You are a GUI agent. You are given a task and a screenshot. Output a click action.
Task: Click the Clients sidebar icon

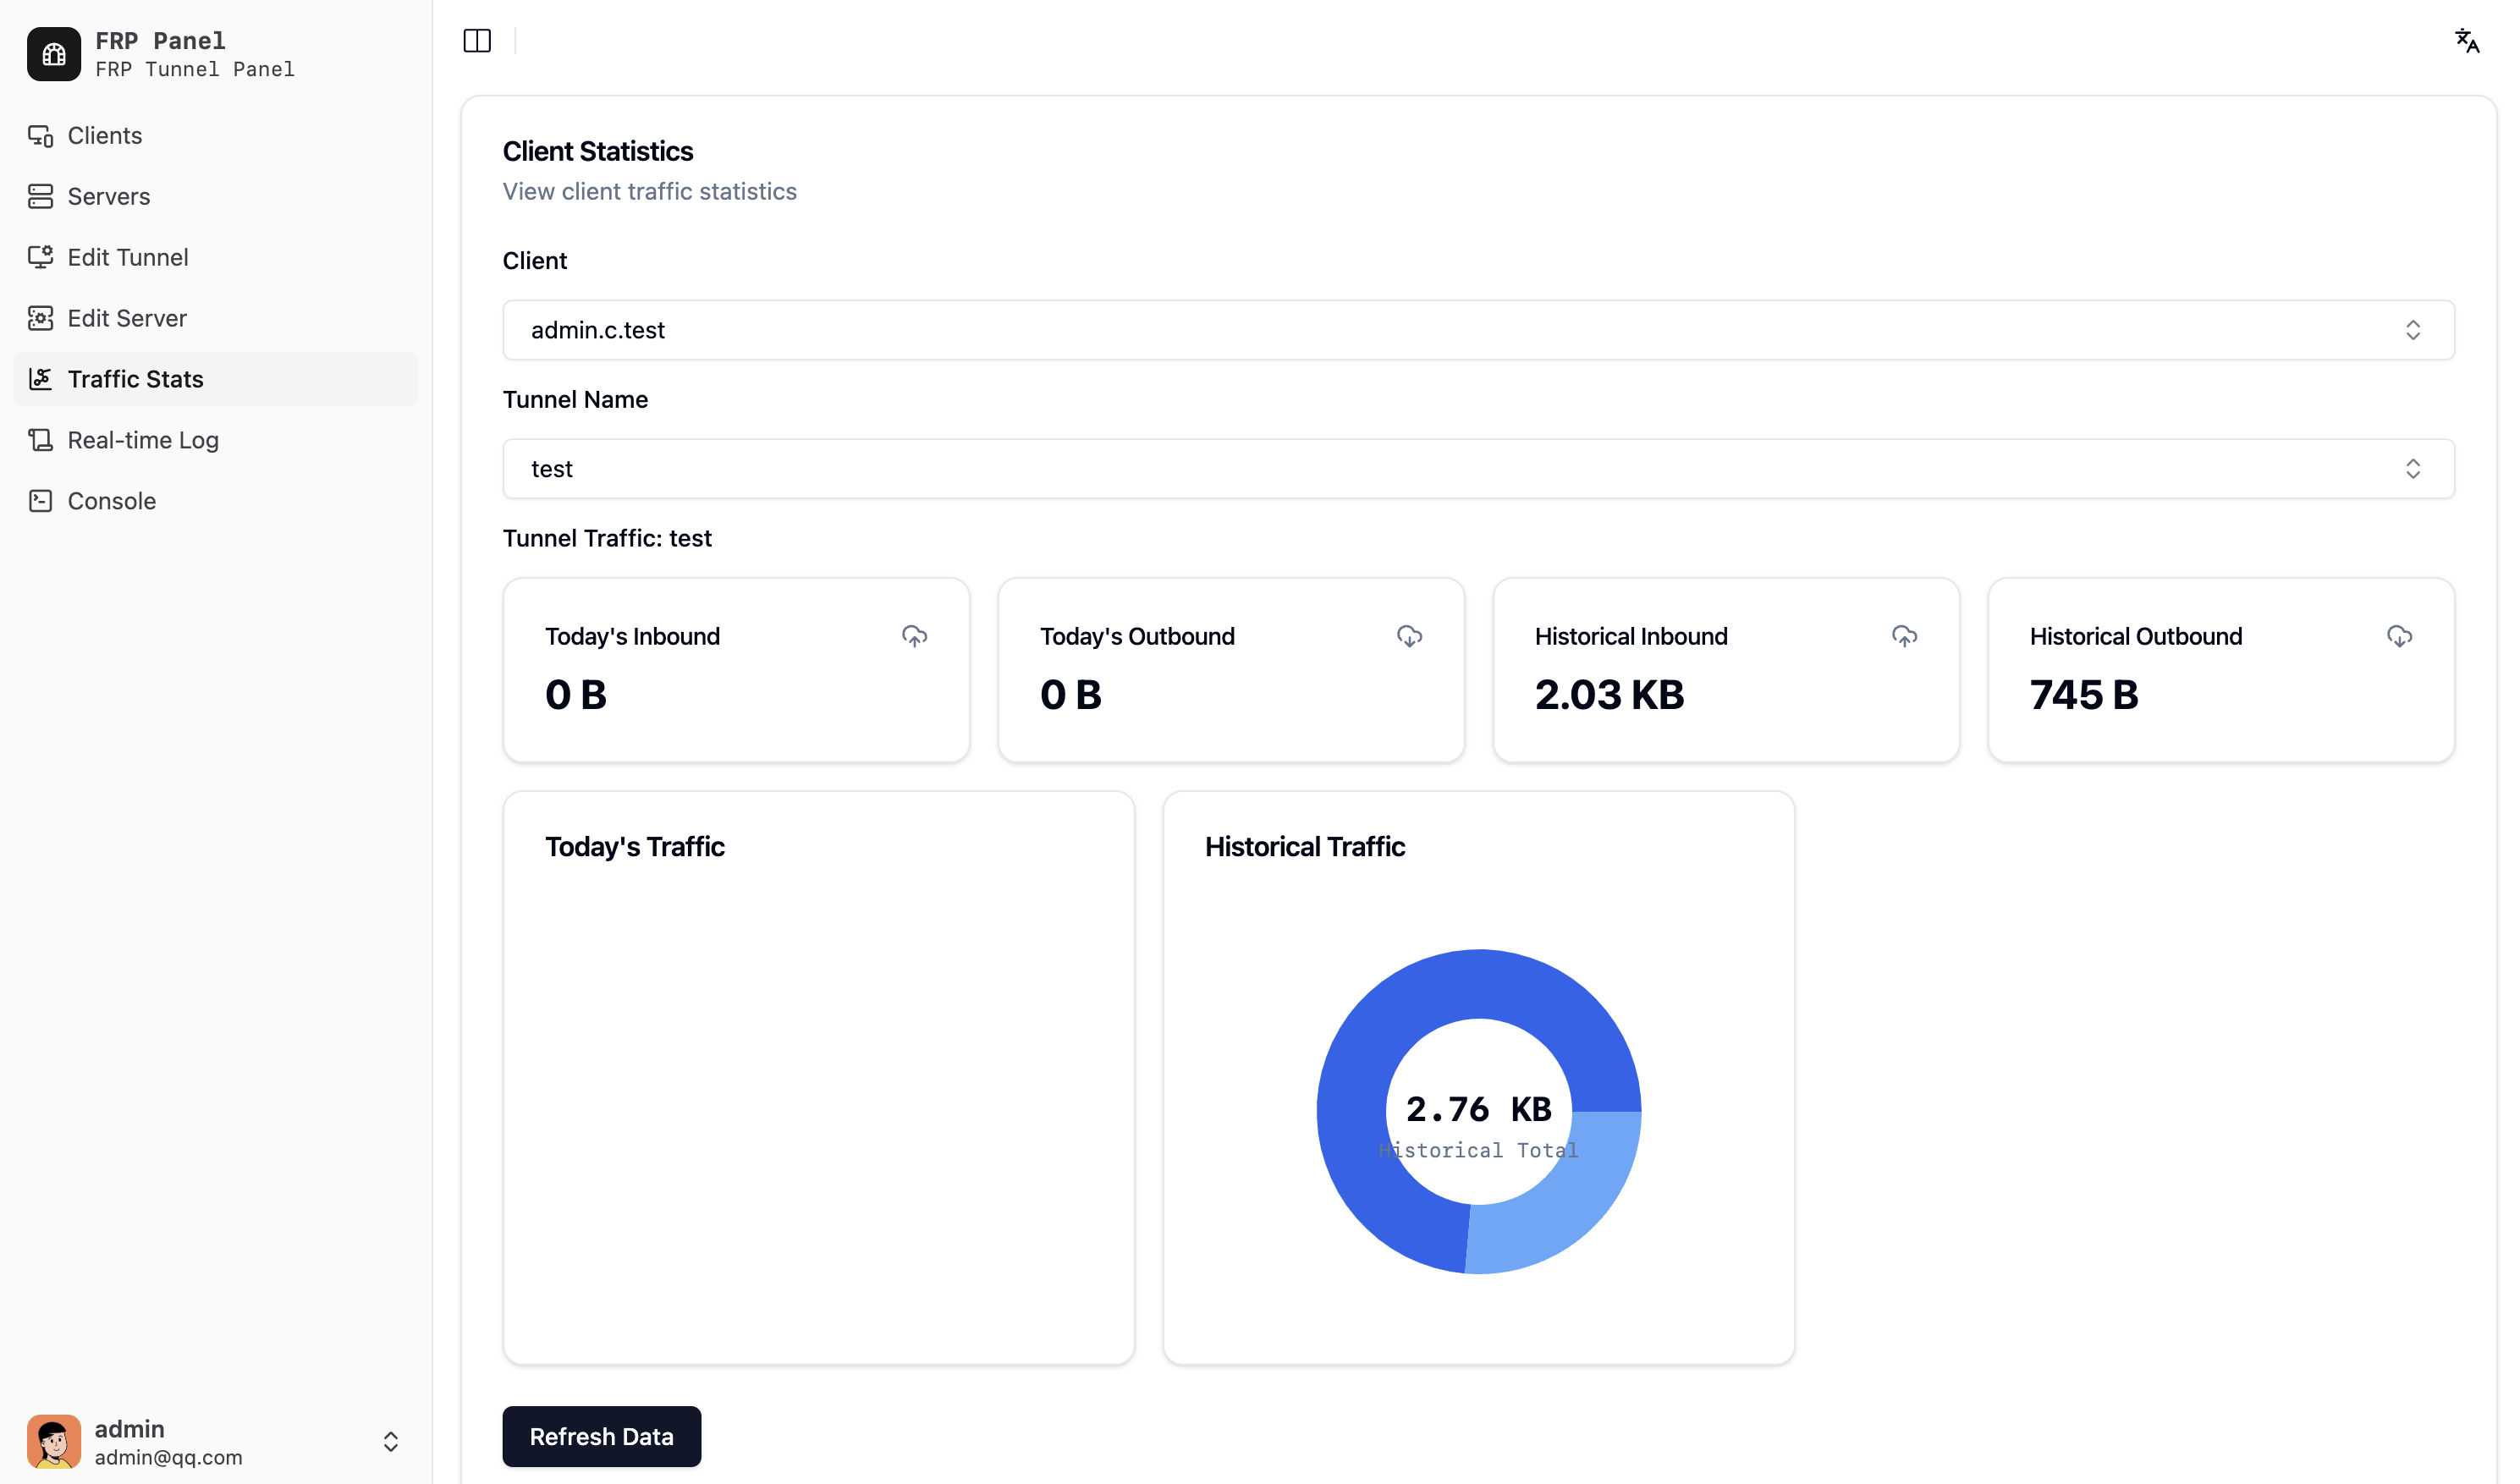click(x=41, y=135)
